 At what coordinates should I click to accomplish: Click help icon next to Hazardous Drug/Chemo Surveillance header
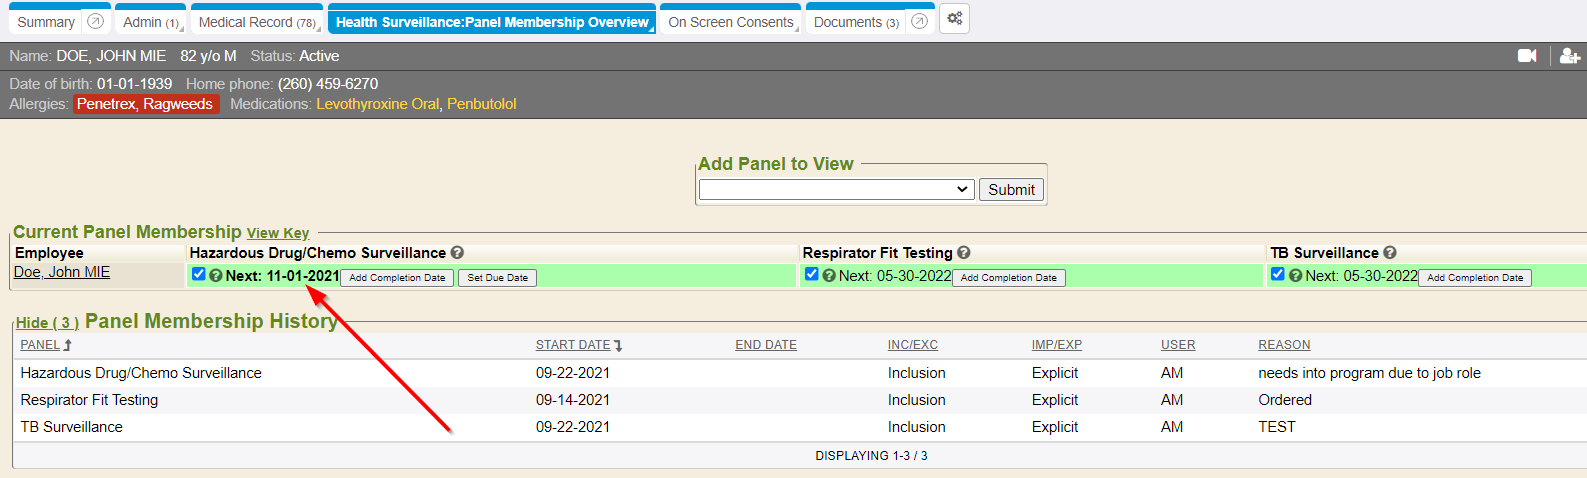click(457, 253)
